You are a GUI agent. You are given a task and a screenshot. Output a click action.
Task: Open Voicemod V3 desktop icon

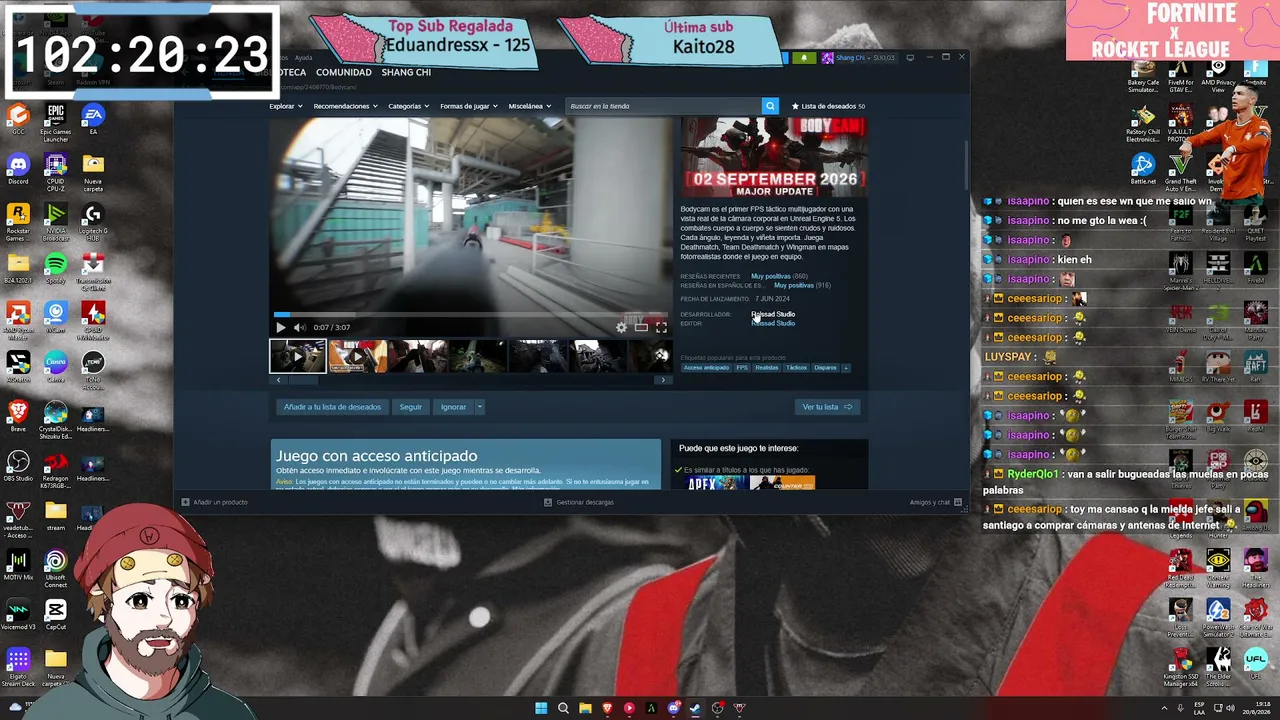tap(18, 614)
